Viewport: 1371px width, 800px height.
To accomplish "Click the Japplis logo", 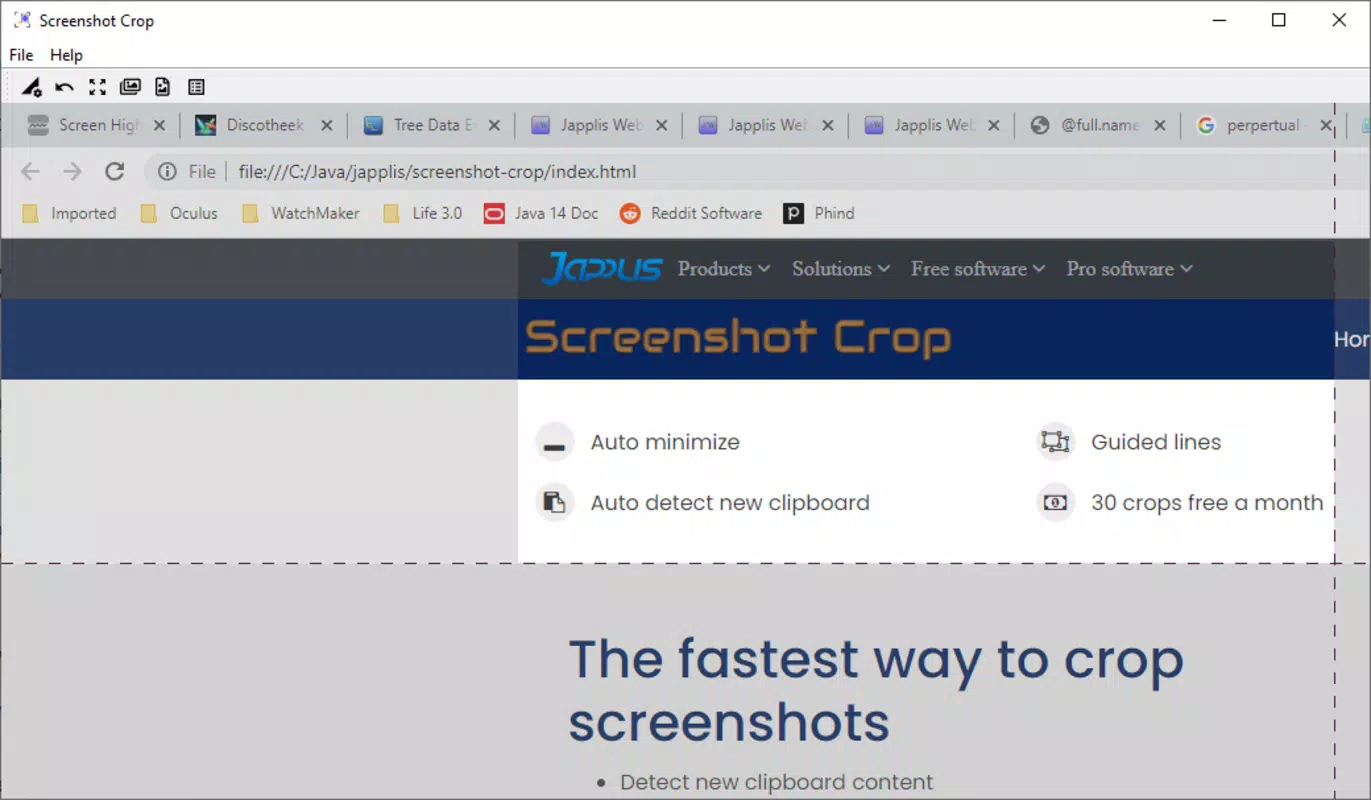I will [602, 269].
